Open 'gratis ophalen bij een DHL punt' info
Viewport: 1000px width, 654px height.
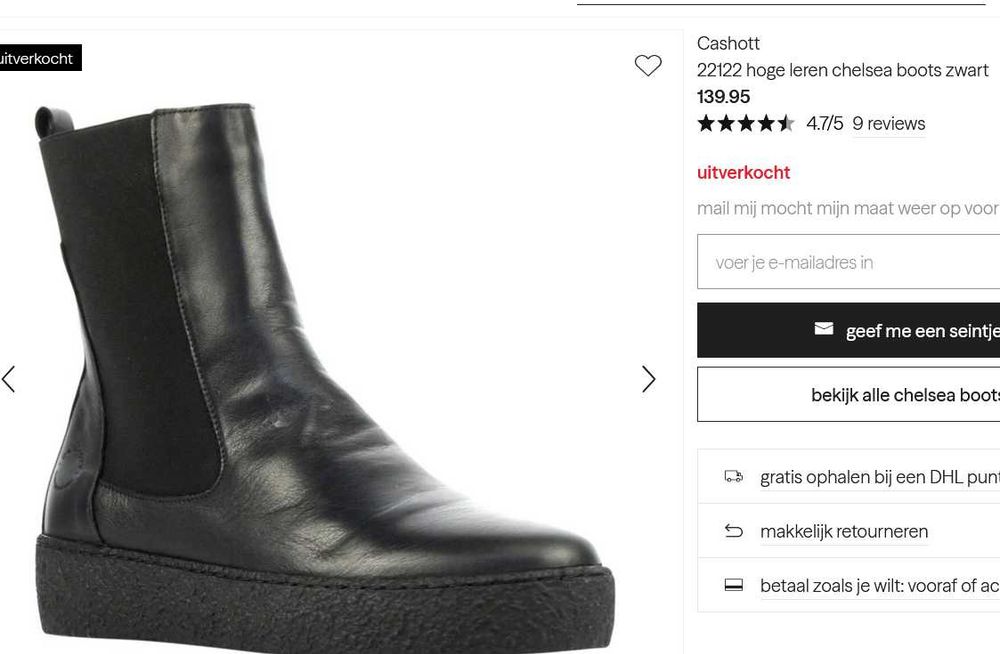pos(878,477)
